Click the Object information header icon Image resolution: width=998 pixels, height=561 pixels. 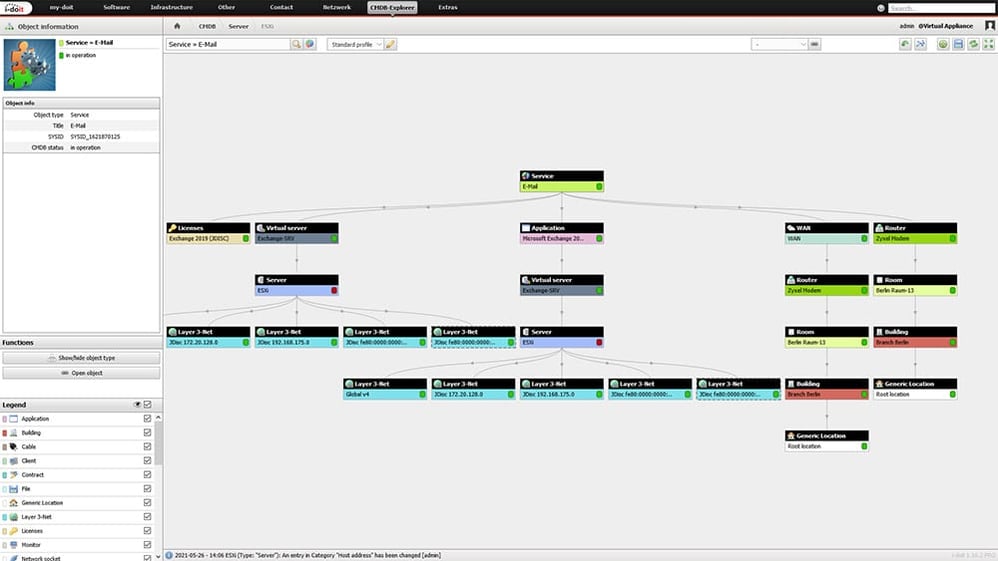click(9, 27)
